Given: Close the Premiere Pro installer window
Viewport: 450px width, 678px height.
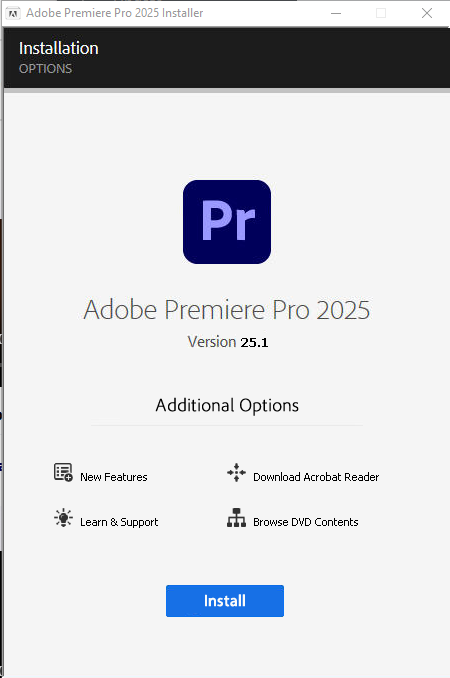Looking at the screenshot, I should [x=427, y=13].
